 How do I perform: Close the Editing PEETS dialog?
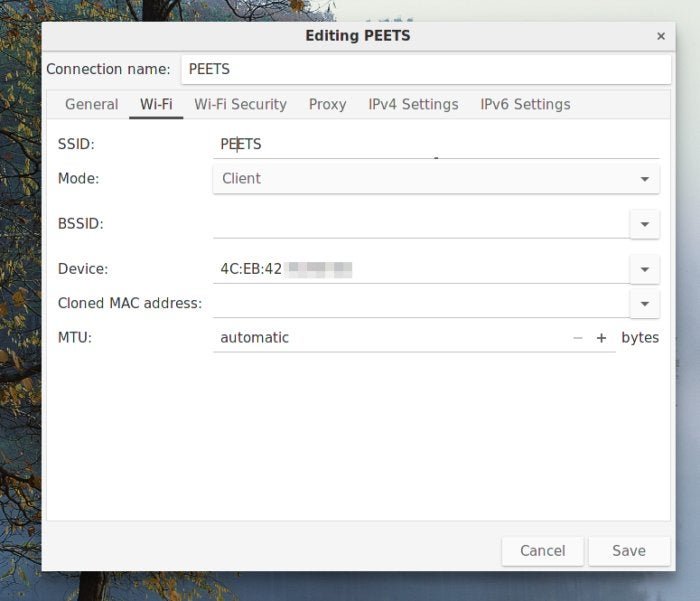click(x=661, y=36)
